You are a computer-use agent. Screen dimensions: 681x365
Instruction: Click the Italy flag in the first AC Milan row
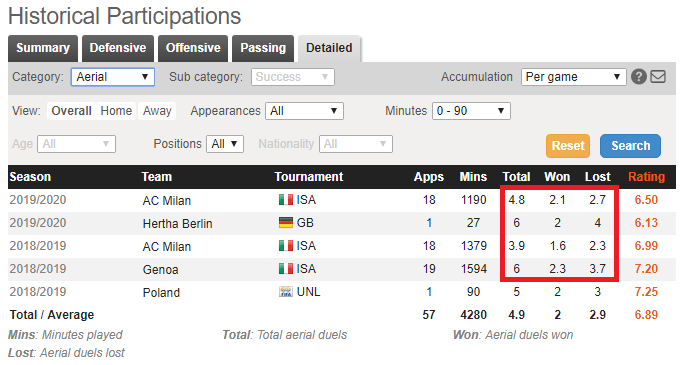coord(286,200)
